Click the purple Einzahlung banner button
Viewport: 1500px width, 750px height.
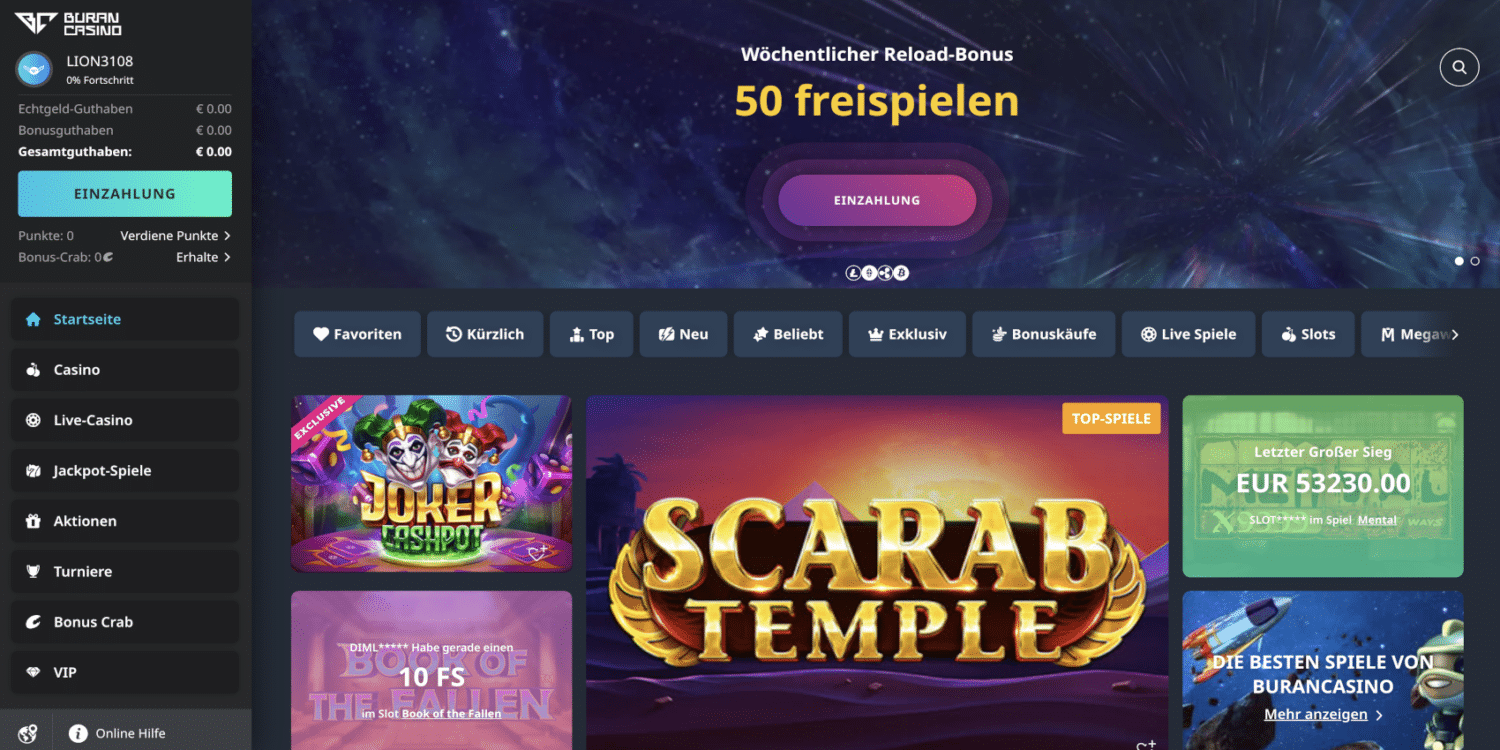tap(877, 200)
